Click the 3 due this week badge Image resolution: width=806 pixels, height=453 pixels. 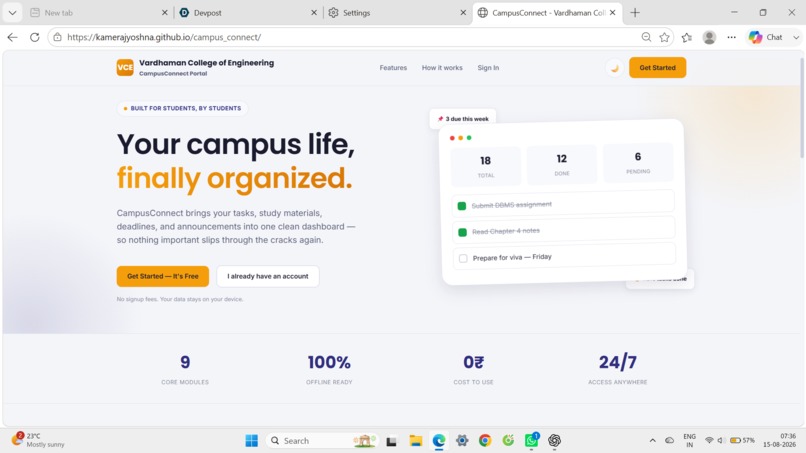(x=463, y=119)
